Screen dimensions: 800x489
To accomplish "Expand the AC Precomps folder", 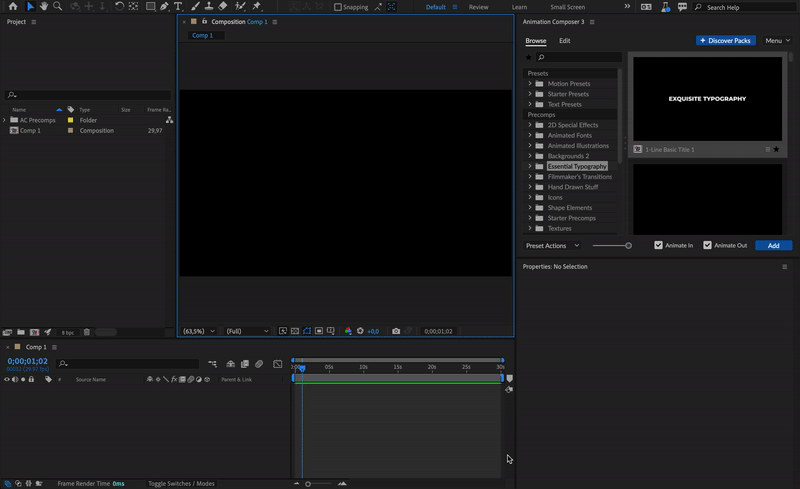I will coord(4,120).
